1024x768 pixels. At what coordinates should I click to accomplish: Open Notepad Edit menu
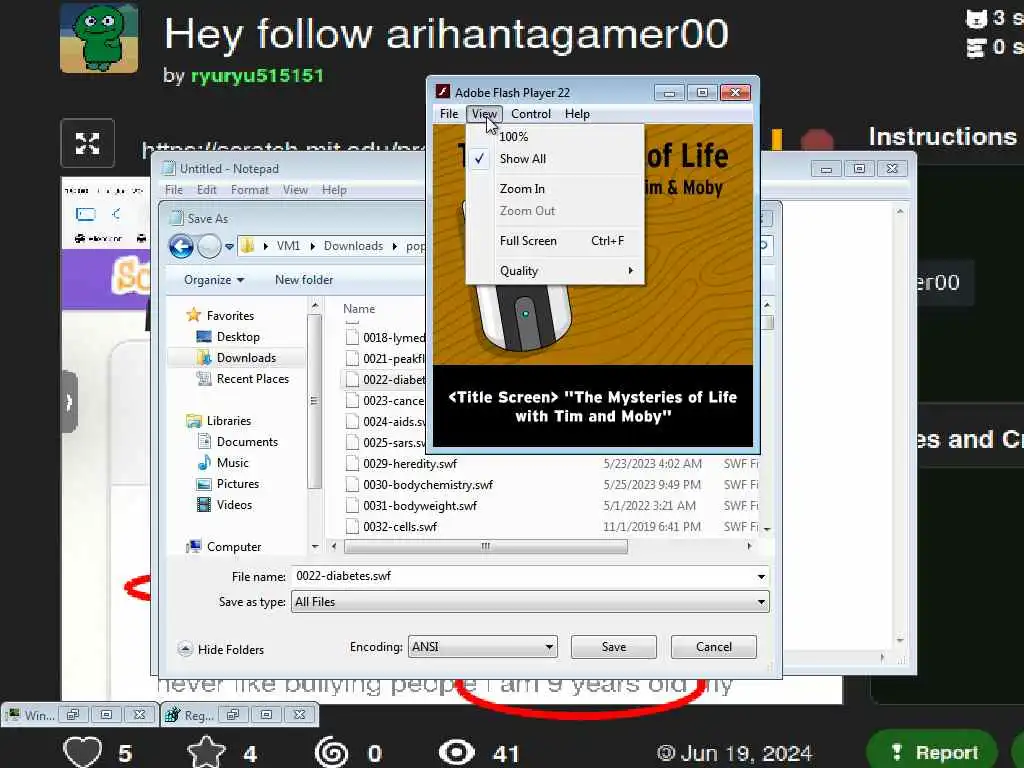click(x=206, y=190)
